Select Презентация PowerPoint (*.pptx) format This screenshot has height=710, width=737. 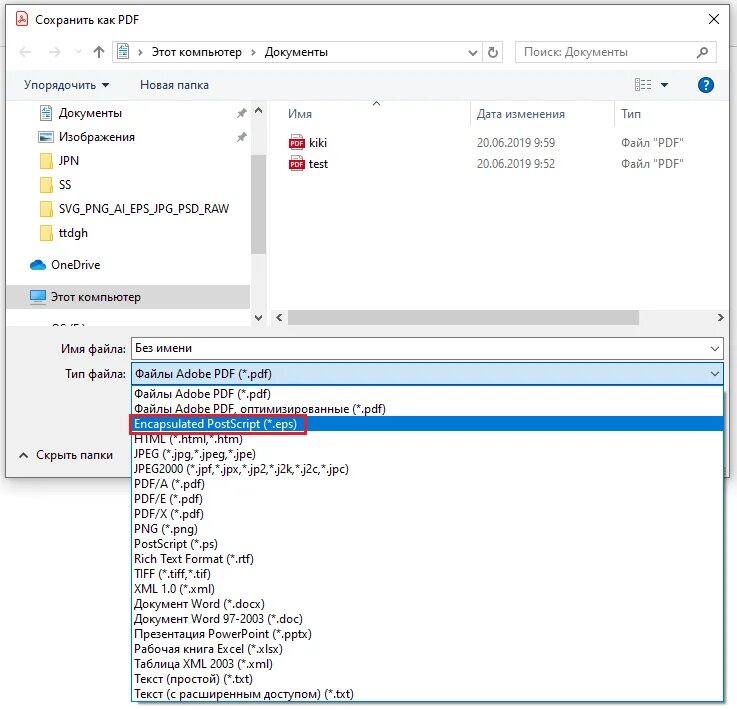pyautogui.click(x=427, y=634)
